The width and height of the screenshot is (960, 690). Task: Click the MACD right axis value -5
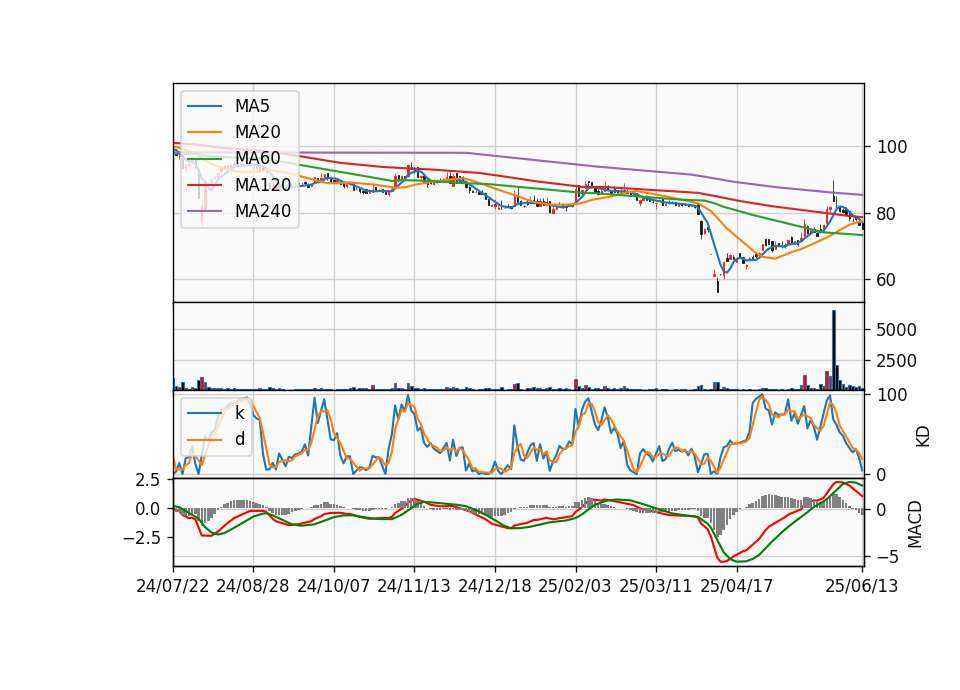pos(887,557)
